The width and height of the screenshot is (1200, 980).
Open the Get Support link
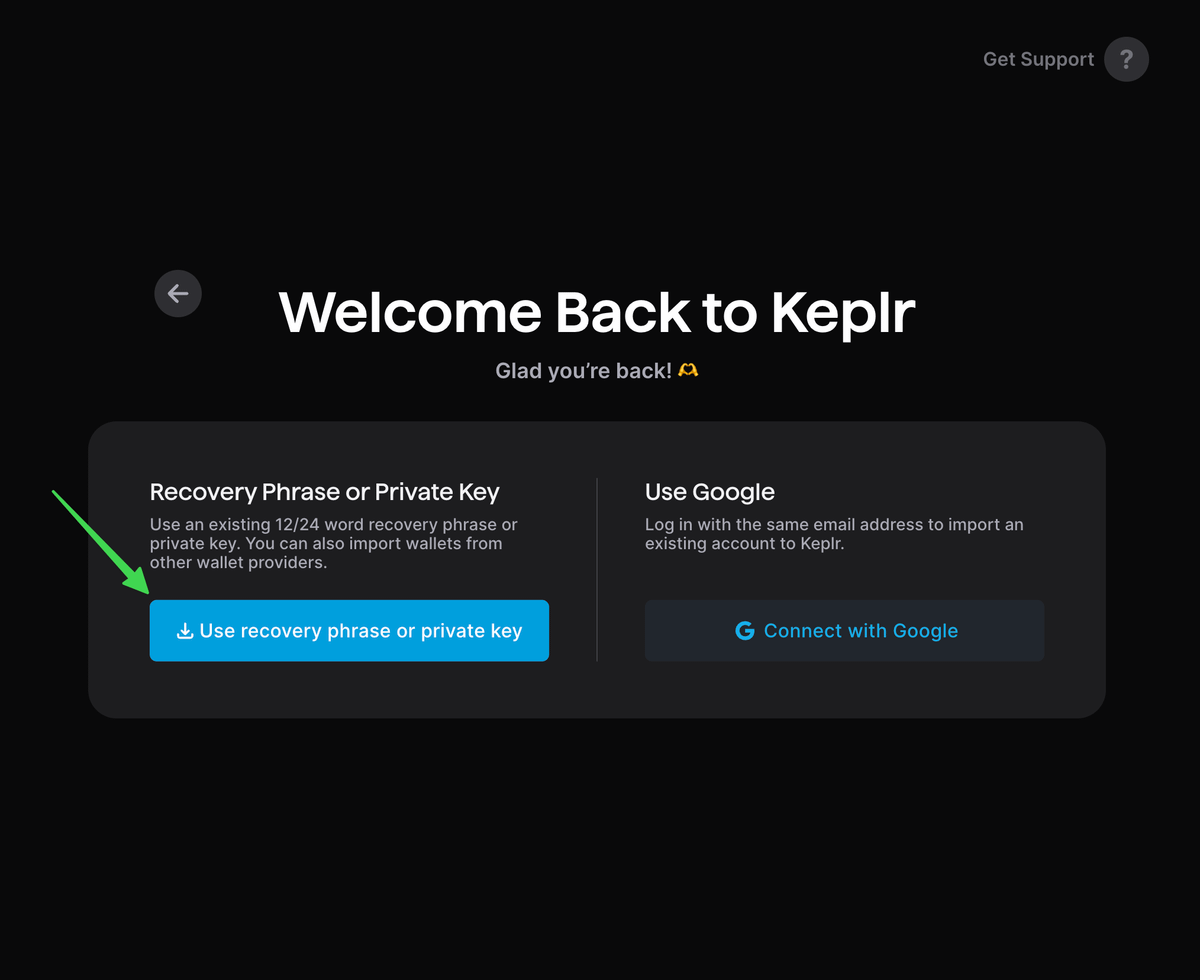point(1038,59)
